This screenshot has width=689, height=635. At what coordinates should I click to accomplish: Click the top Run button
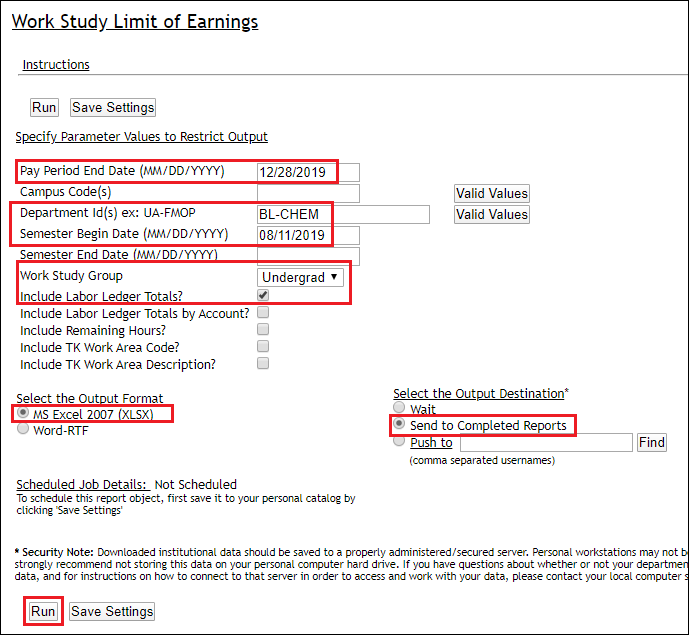[44, 108]
